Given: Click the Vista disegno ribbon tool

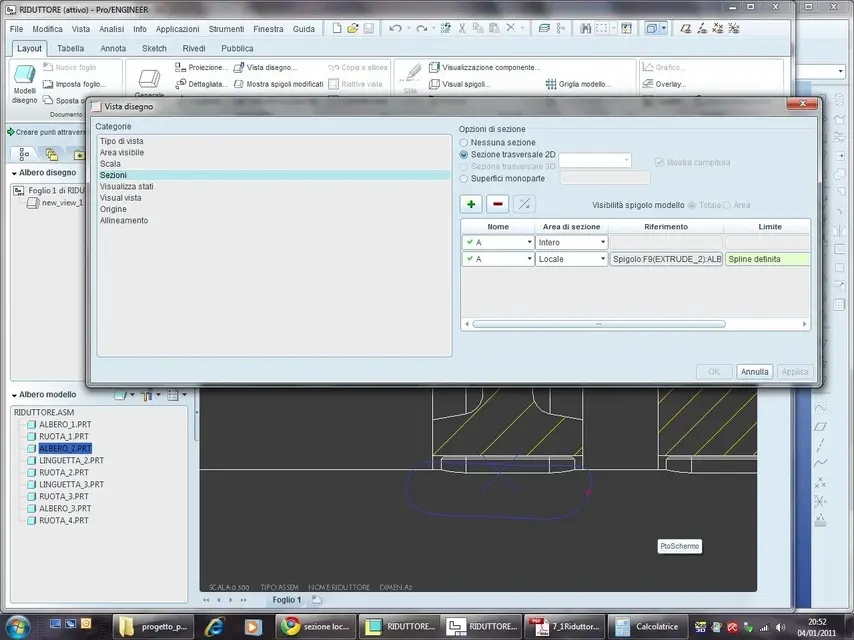Looking at the screenshot, I should [265, 67].
